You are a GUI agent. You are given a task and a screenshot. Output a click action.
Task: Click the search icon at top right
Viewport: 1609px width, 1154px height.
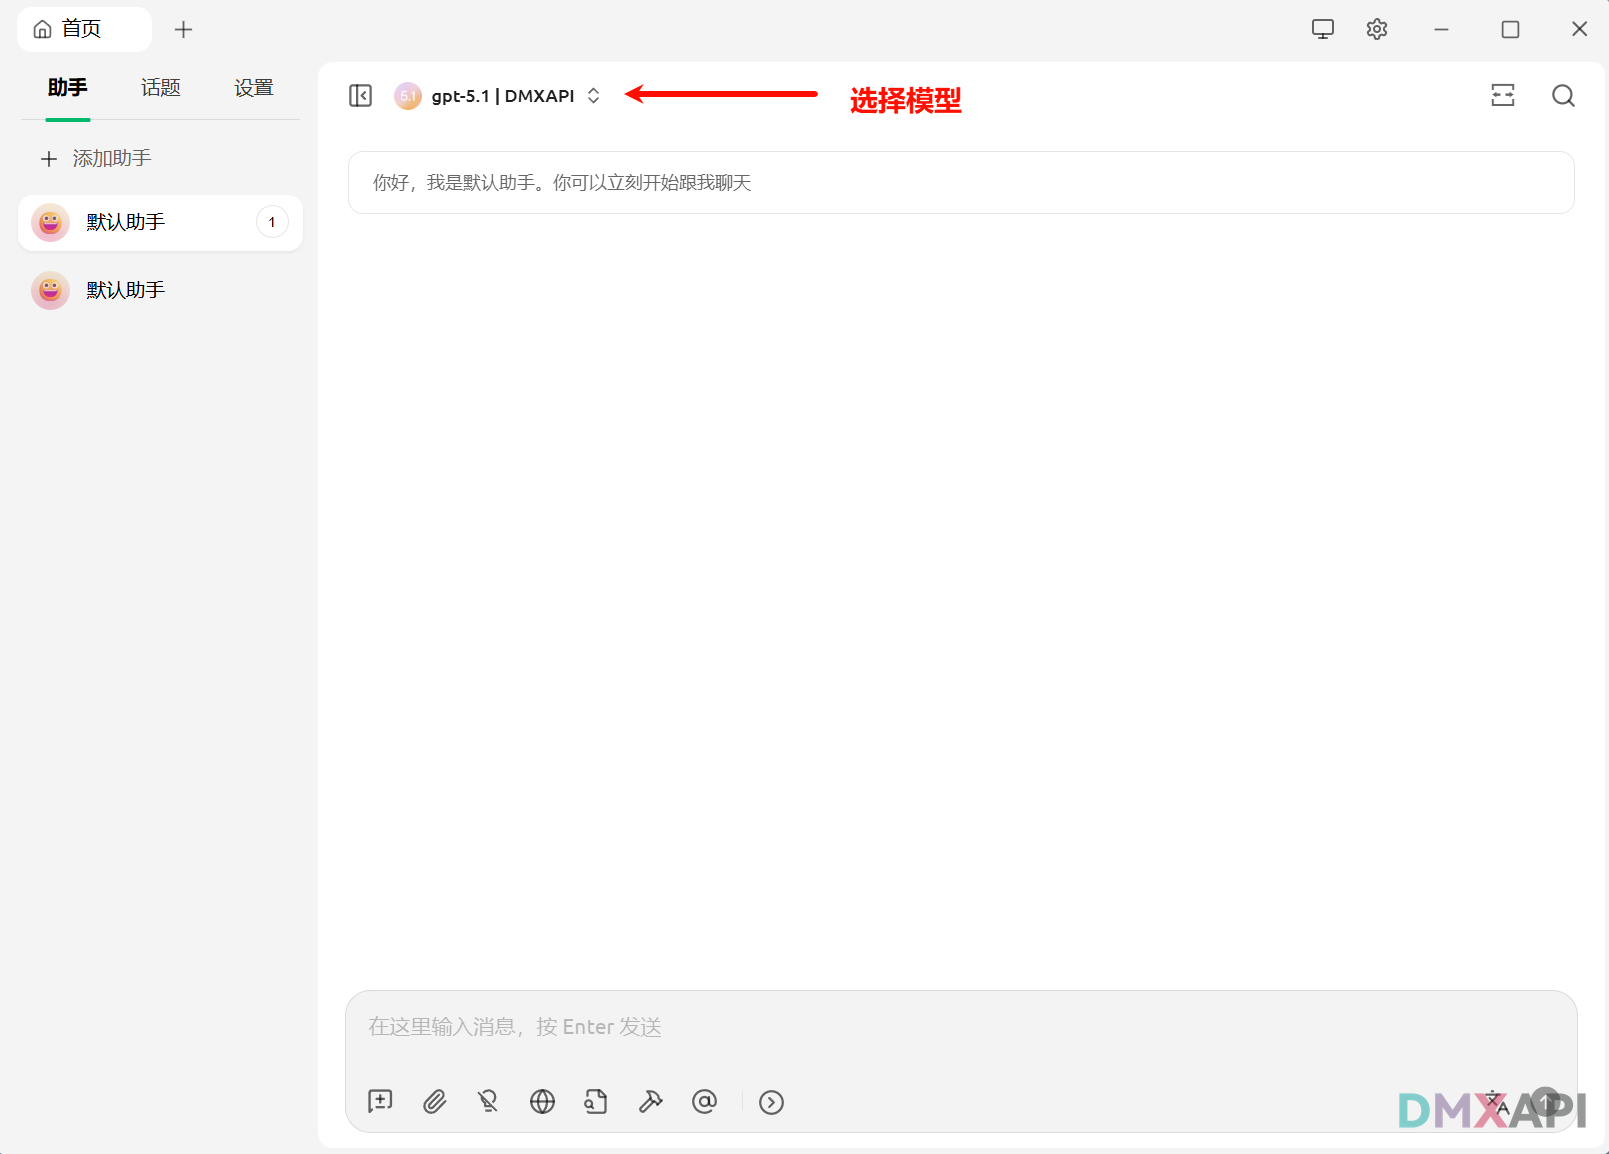1563,96
